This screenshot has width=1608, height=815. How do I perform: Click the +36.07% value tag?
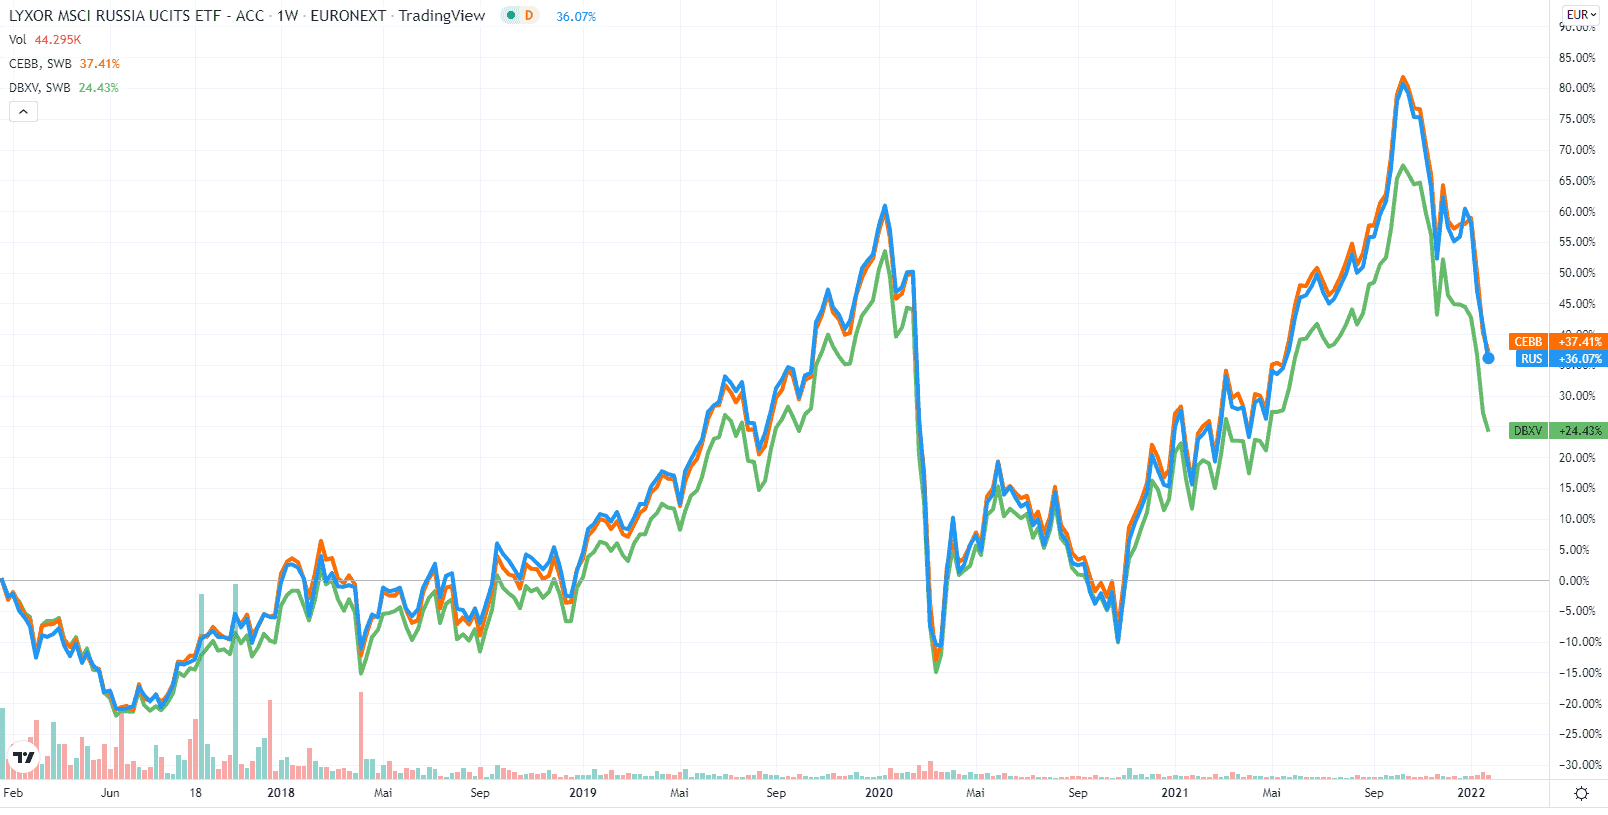point(1579,359)
